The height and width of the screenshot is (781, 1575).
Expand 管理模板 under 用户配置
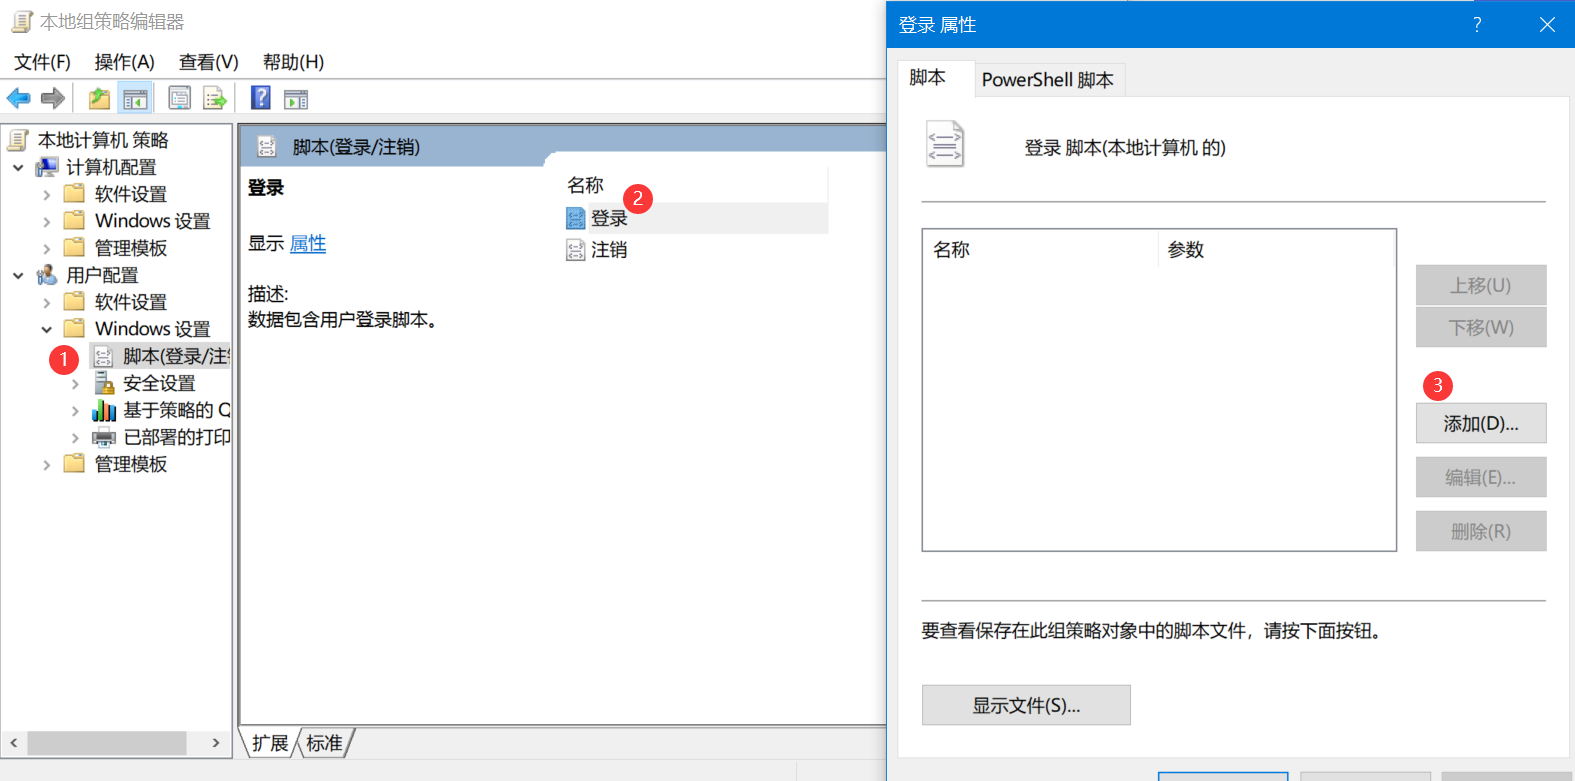click(x=46, y=464)
